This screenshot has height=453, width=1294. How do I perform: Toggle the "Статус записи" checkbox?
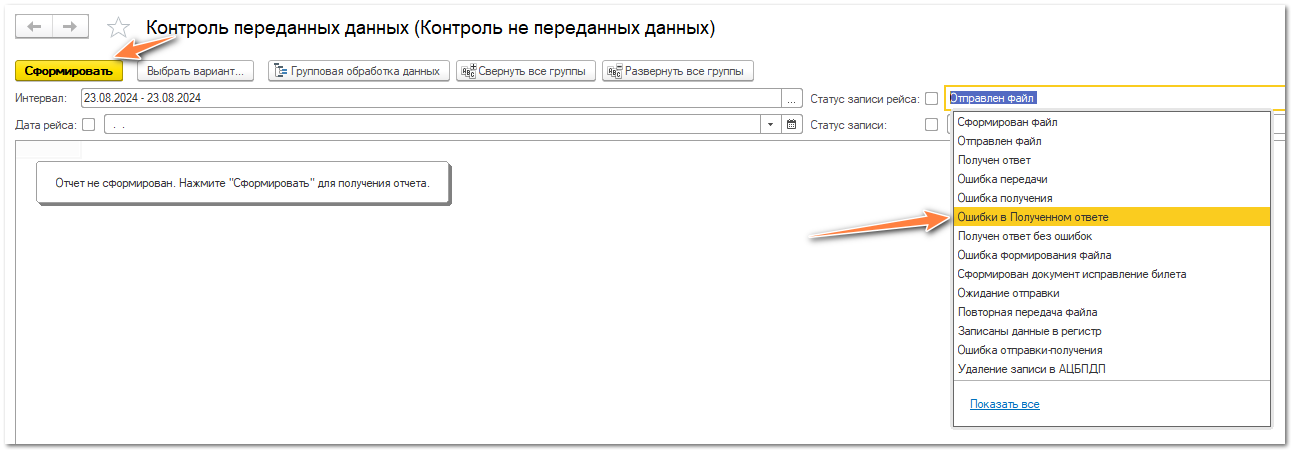point(932,125)
